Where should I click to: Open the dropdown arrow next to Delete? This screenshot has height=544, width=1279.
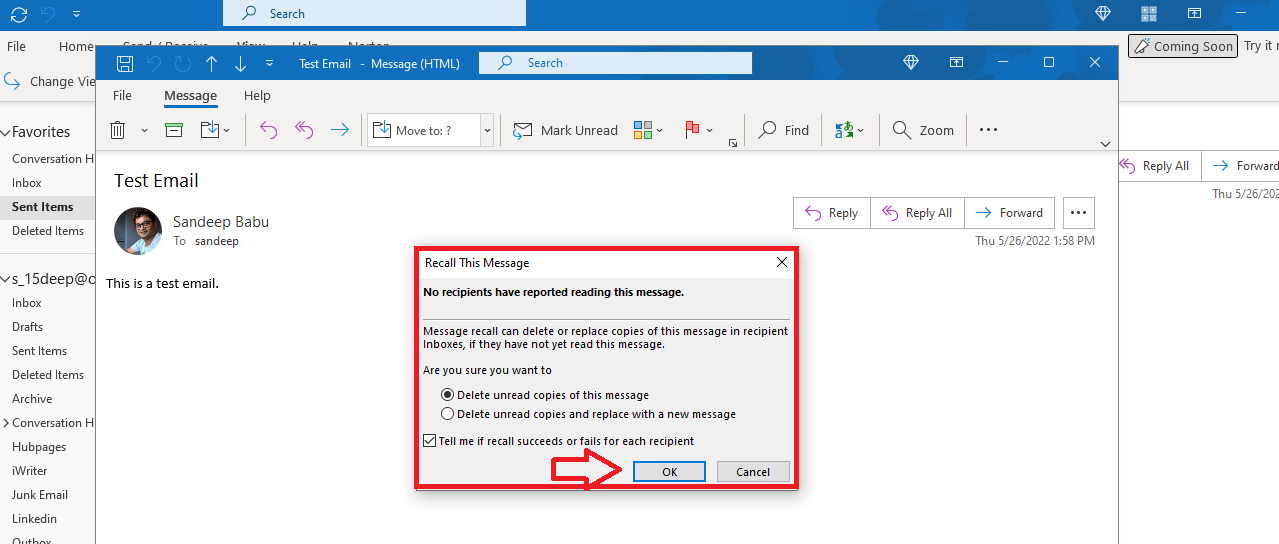[144, 131]
